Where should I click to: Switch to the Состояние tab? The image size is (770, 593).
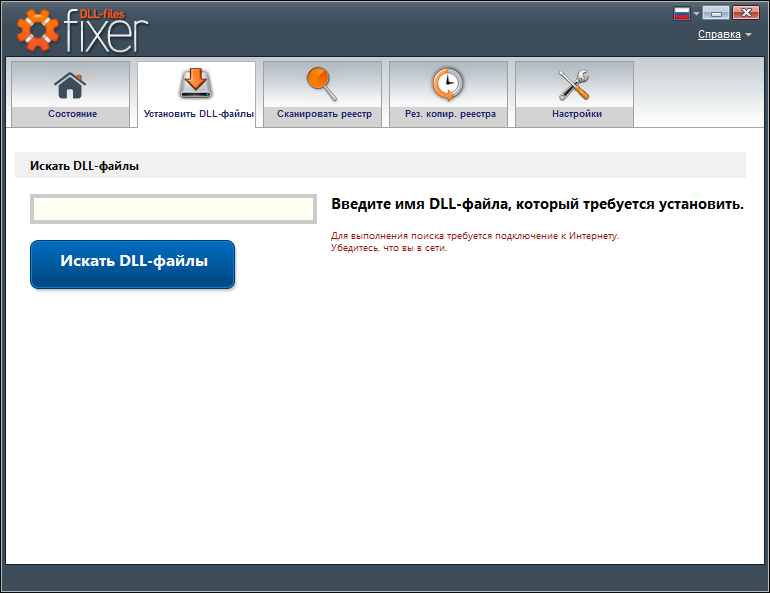pos(70,94)
